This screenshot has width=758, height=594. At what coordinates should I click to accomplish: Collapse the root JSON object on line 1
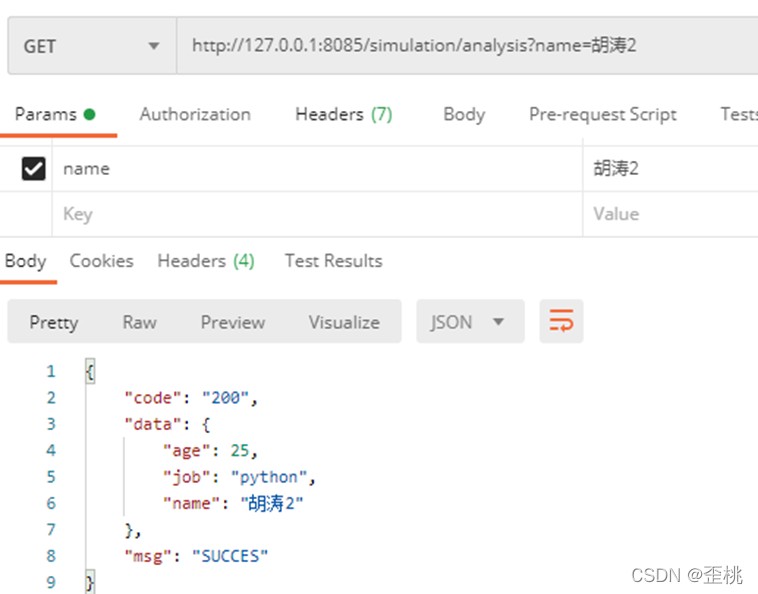tap(90, 371)
